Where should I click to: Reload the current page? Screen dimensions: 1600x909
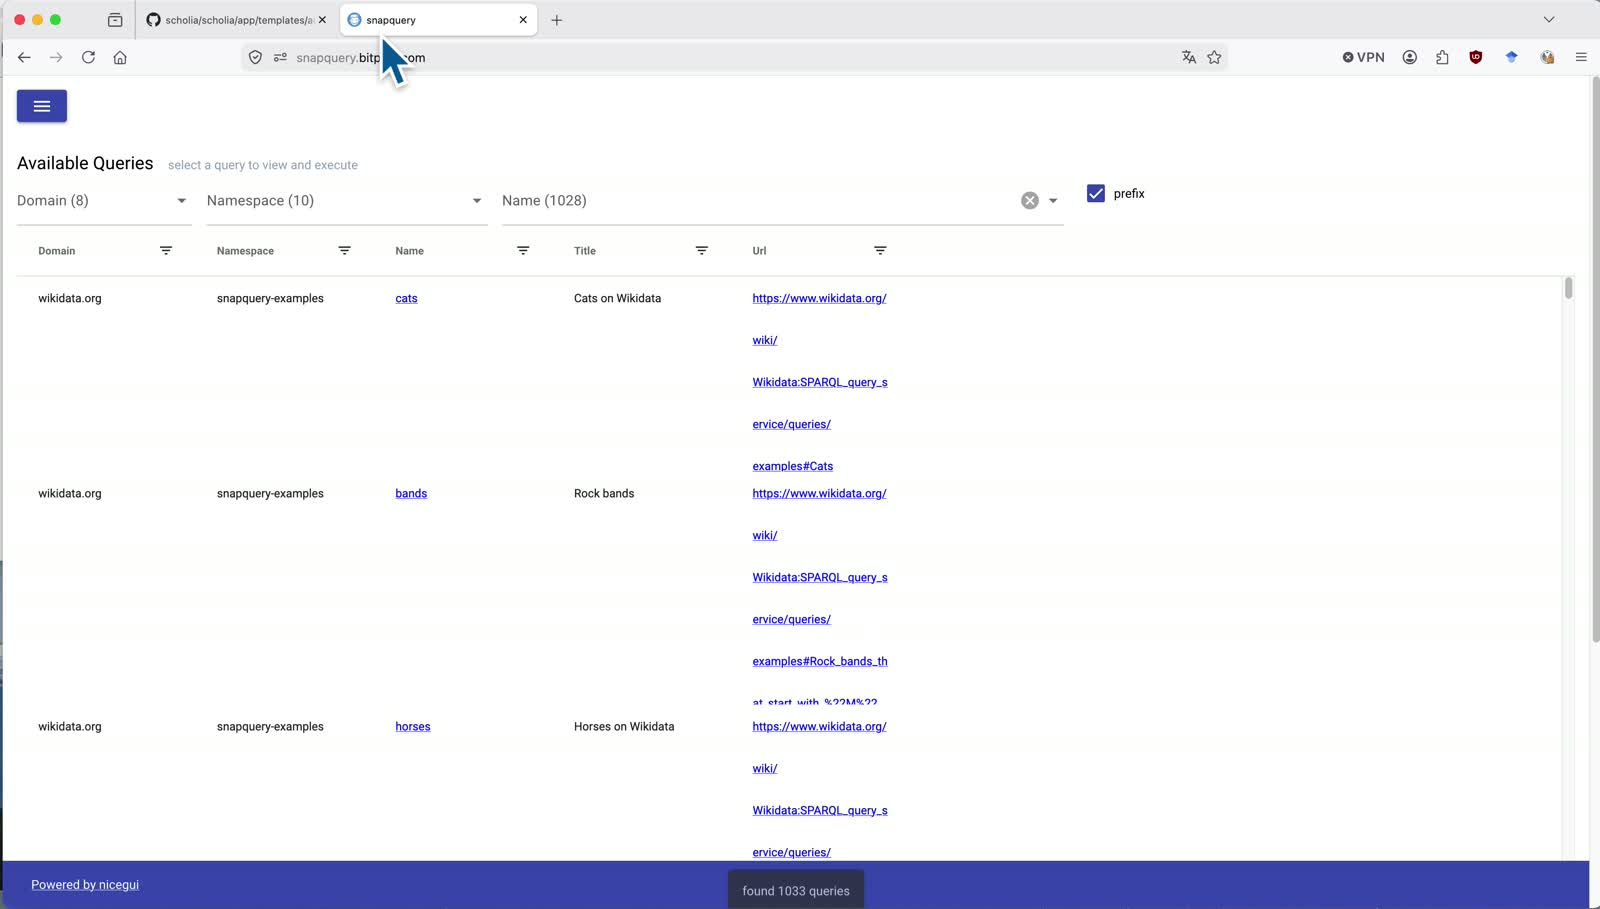point(88,58)
